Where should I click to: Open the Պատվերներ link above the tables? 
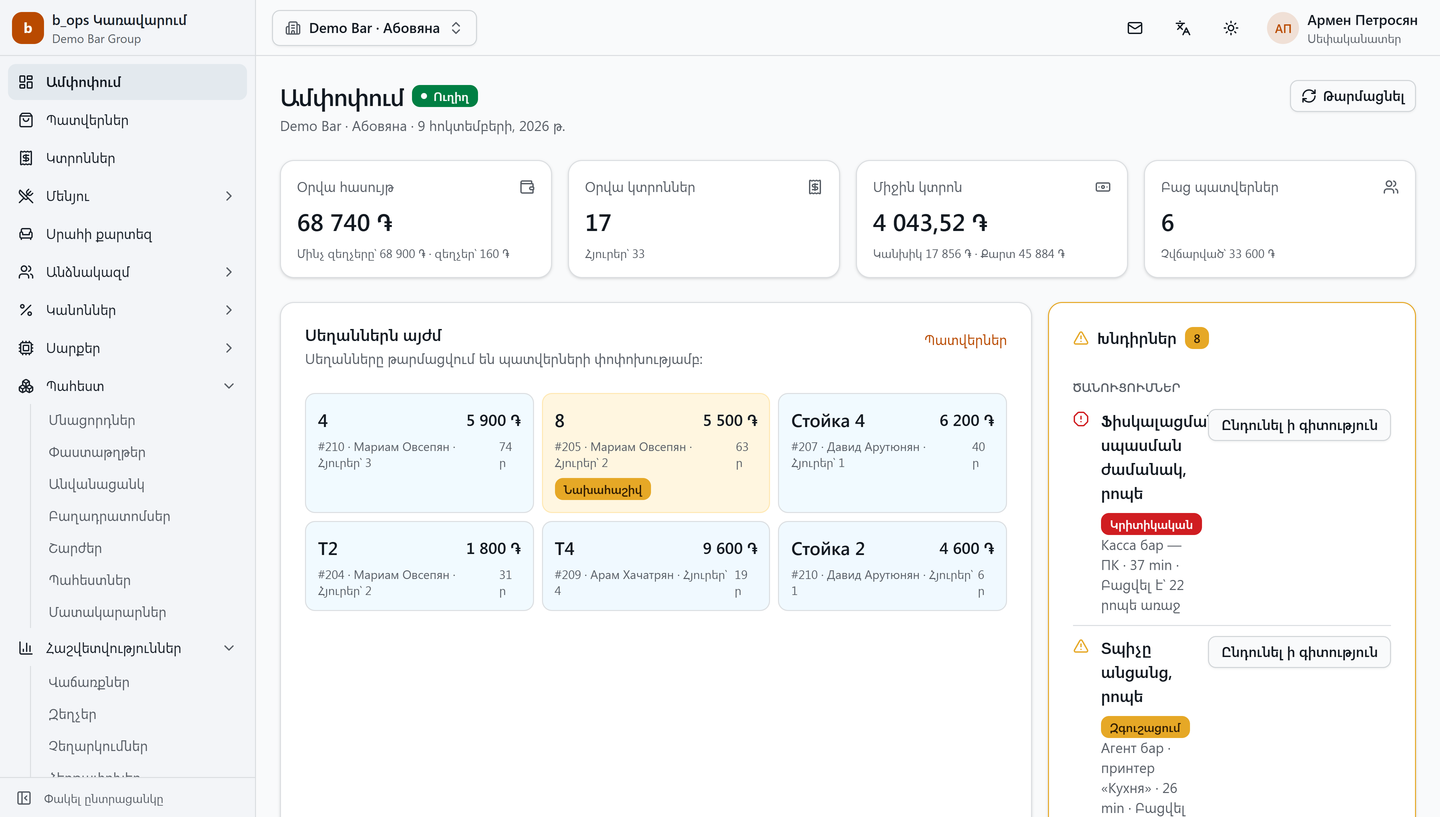pos(965,340)
